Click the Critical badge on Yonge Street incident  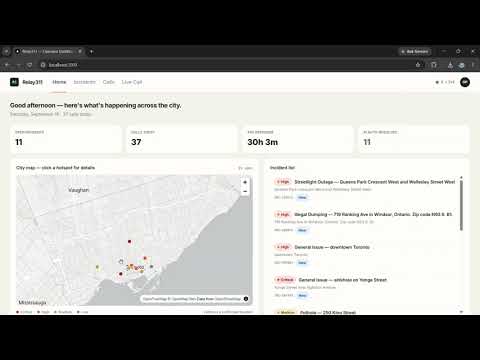coord(285,280)
